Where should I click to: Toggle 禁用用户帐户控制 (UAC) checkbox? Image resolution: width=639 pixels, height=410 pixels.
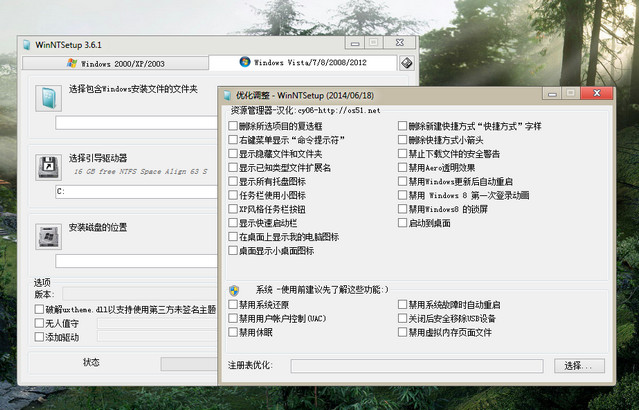pos(234,318)
